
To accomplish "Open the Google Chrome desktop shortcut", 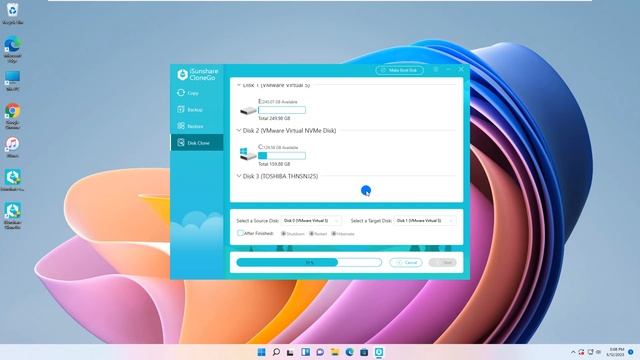I will click(13, 116).
